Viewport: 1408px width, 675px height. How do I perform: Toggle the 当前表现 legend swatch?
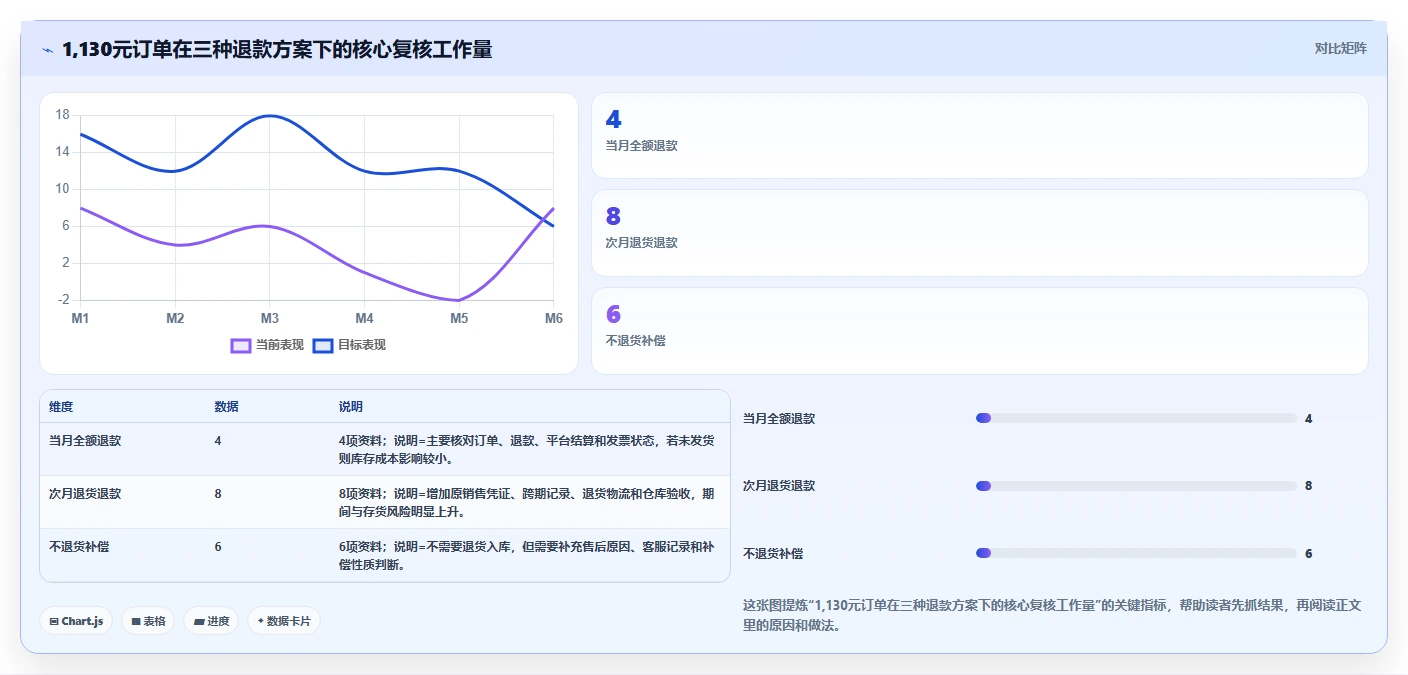pyautogui.click(x=241, y=345)
